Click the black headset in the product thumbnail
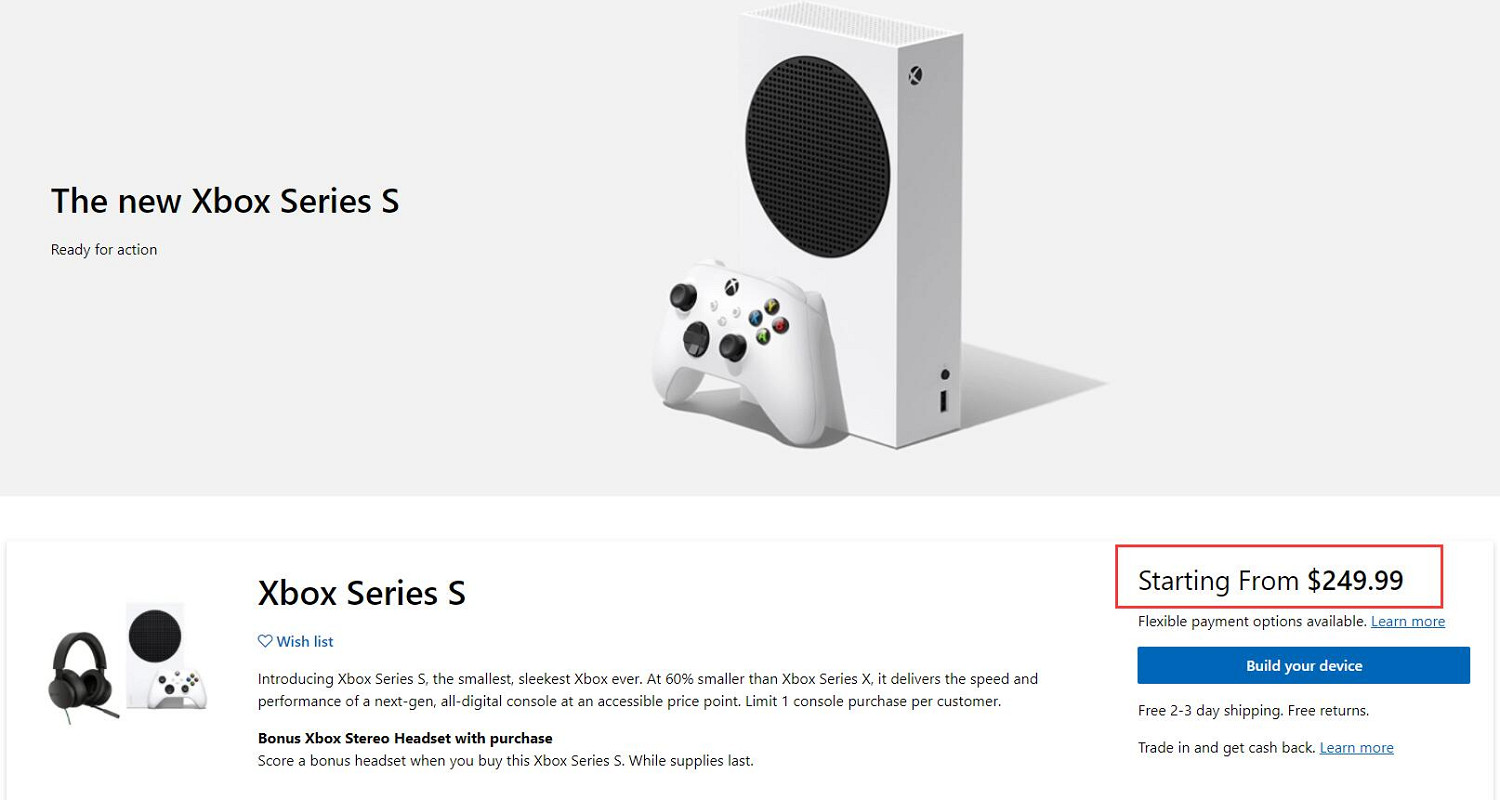Screen dimensions: 1500x800 80,672
